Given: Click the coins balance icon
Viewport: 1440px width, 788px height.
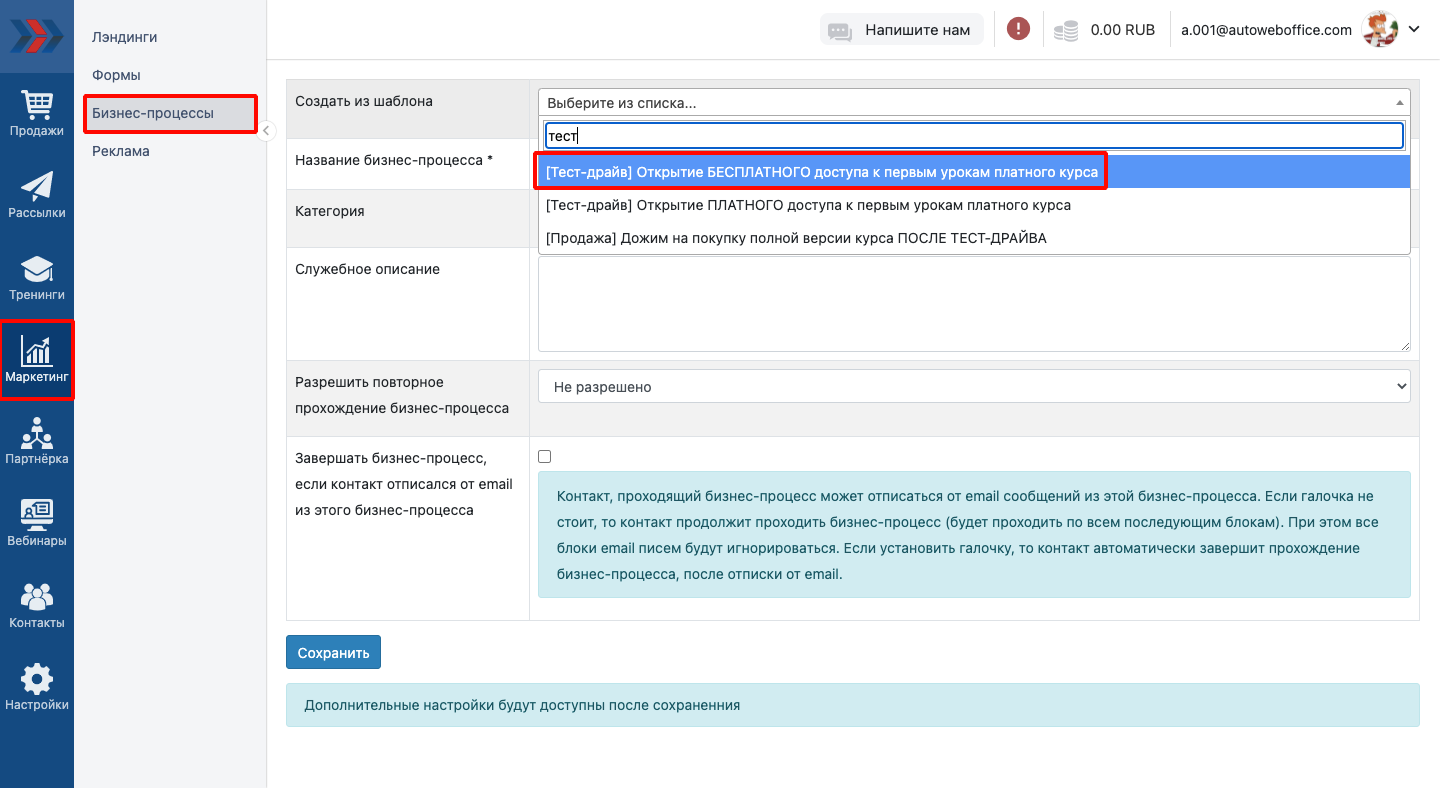Looking at the screenshot, I should (x=1066, y=30).
